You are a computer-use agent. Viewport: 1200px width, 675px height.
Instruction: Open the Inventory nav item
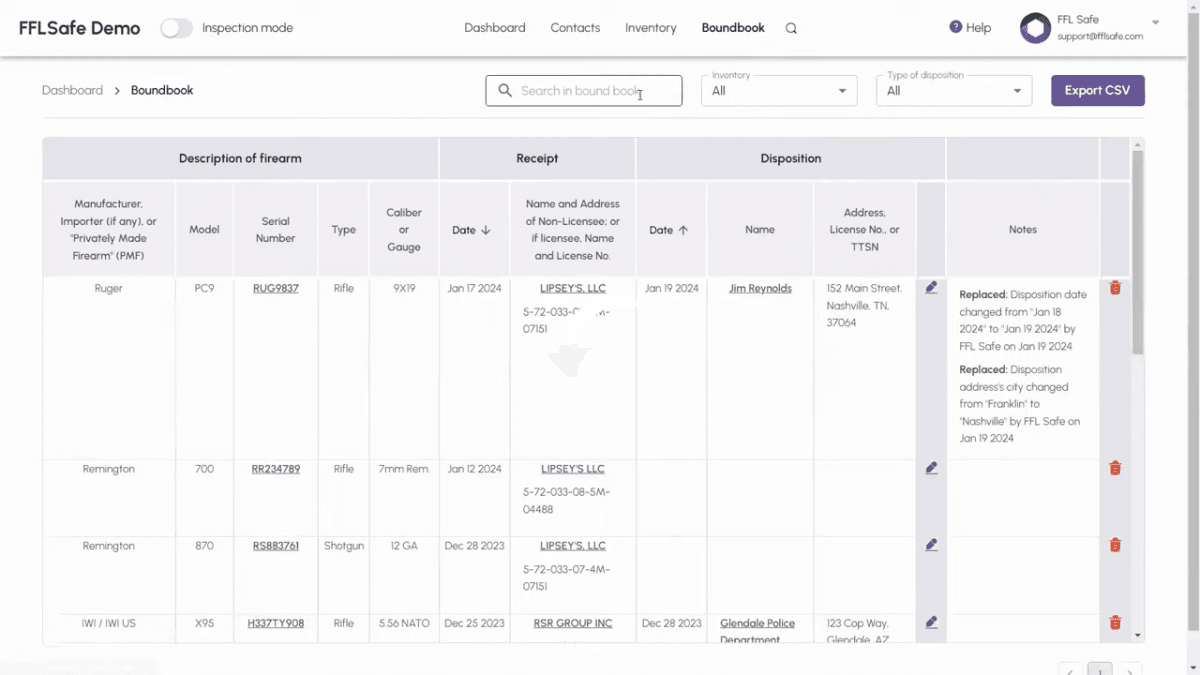[x=651, y=28]
